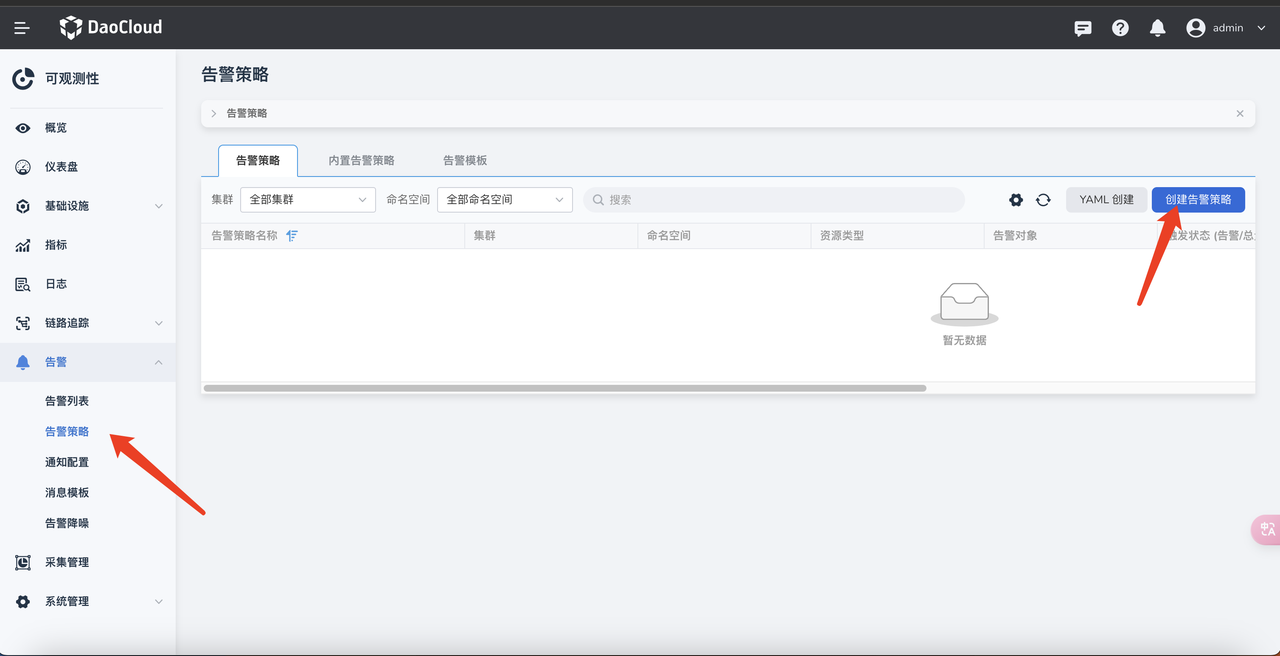Click the YAML 创建 button

(1106, 200)
